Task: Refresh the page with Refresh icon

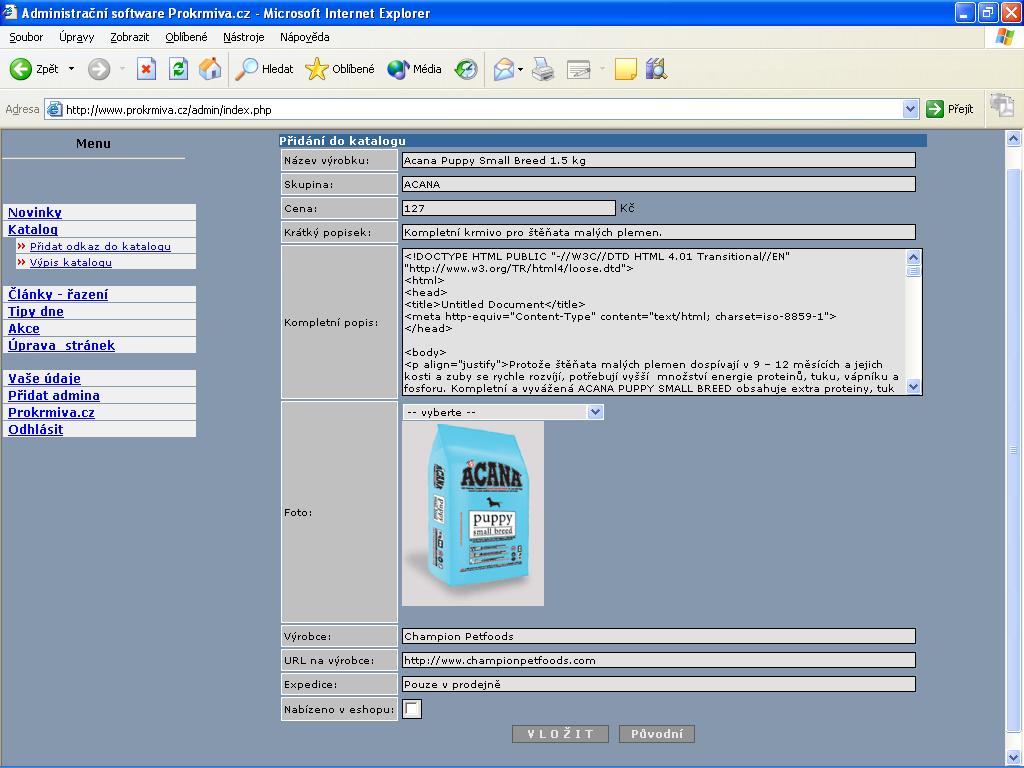Action: pos(178,69)
